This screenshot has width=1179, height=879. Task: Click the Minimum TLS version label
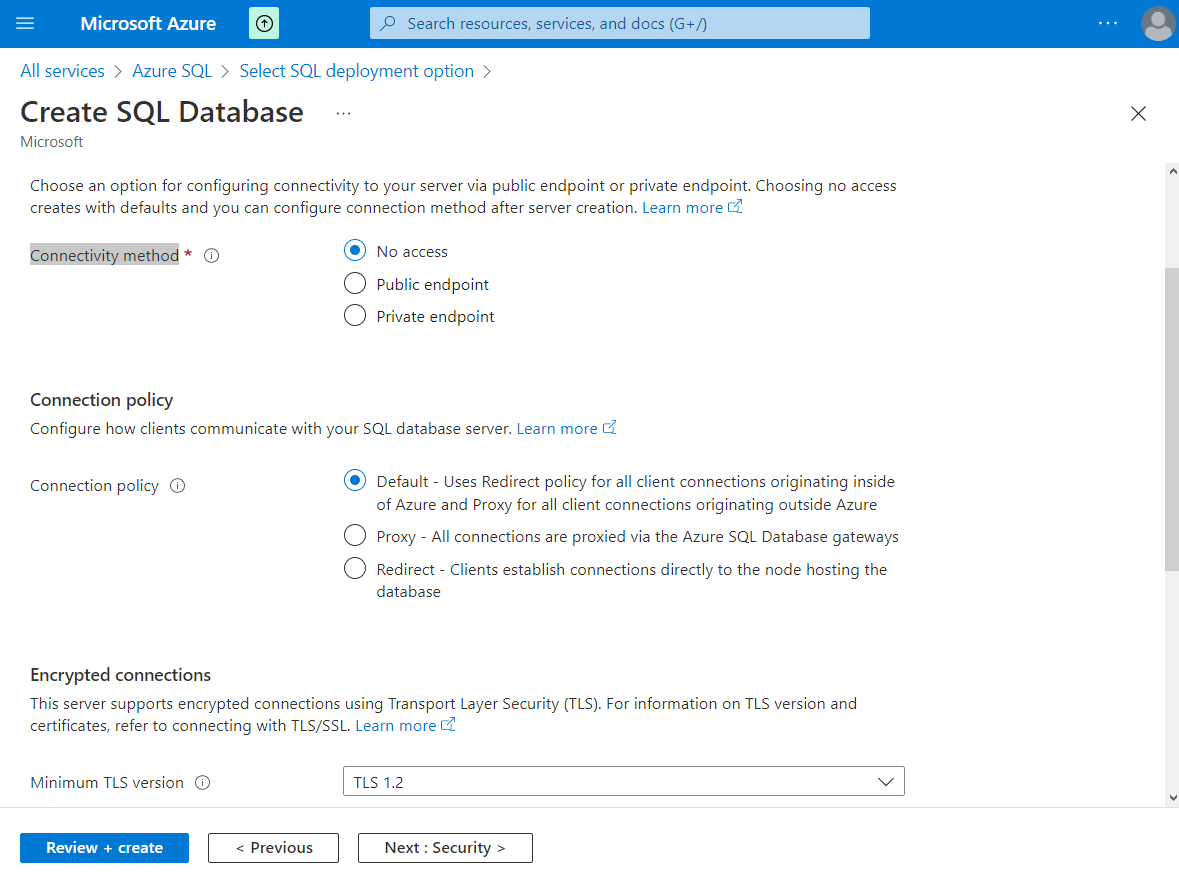[107, 783]
